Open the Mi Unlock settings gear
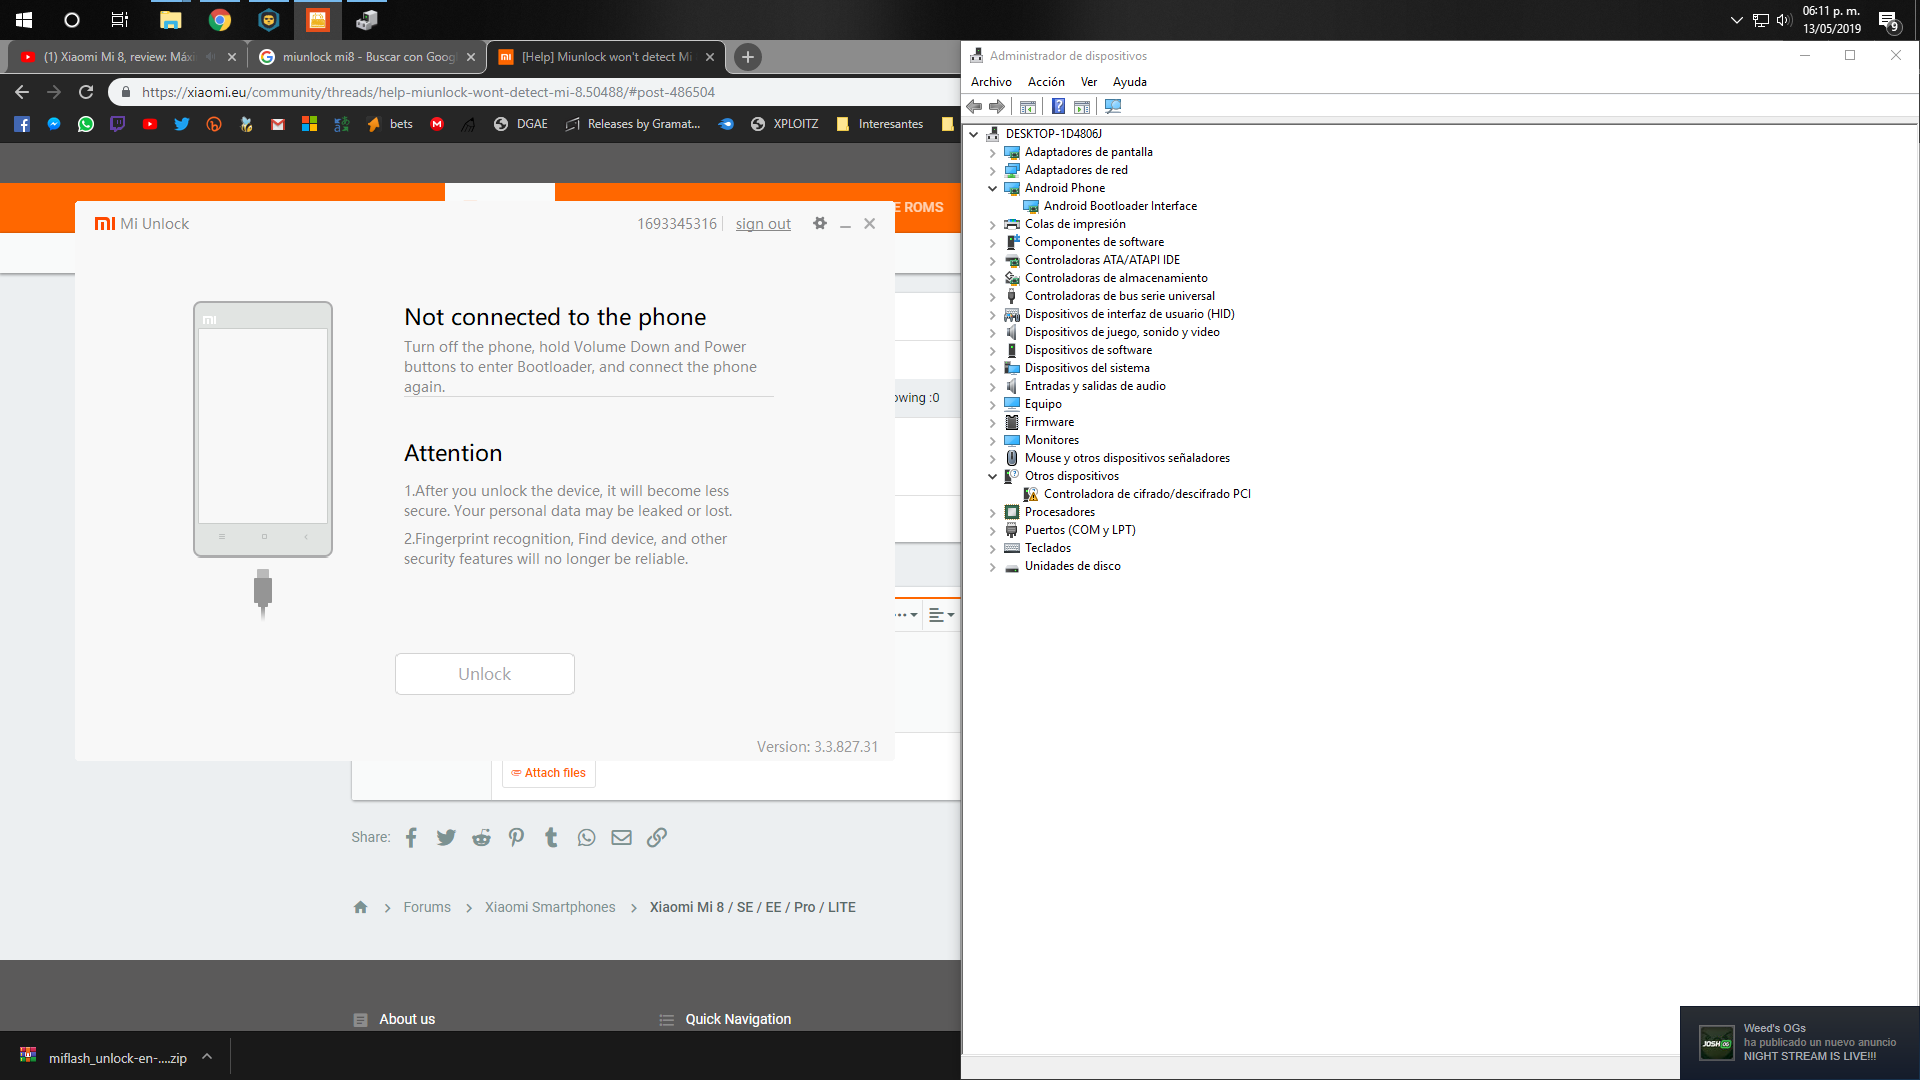Image resolution: width=1920 pixels, height=1080 pixels. 820,224
